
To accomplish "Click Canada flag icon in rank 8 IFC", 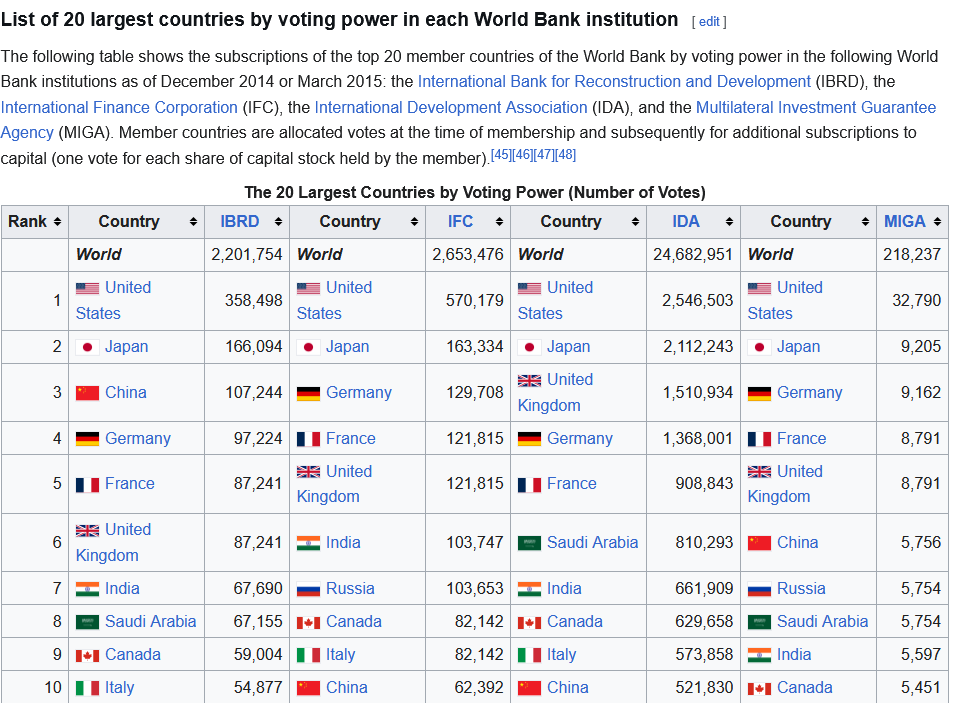I will pos(308,622).
